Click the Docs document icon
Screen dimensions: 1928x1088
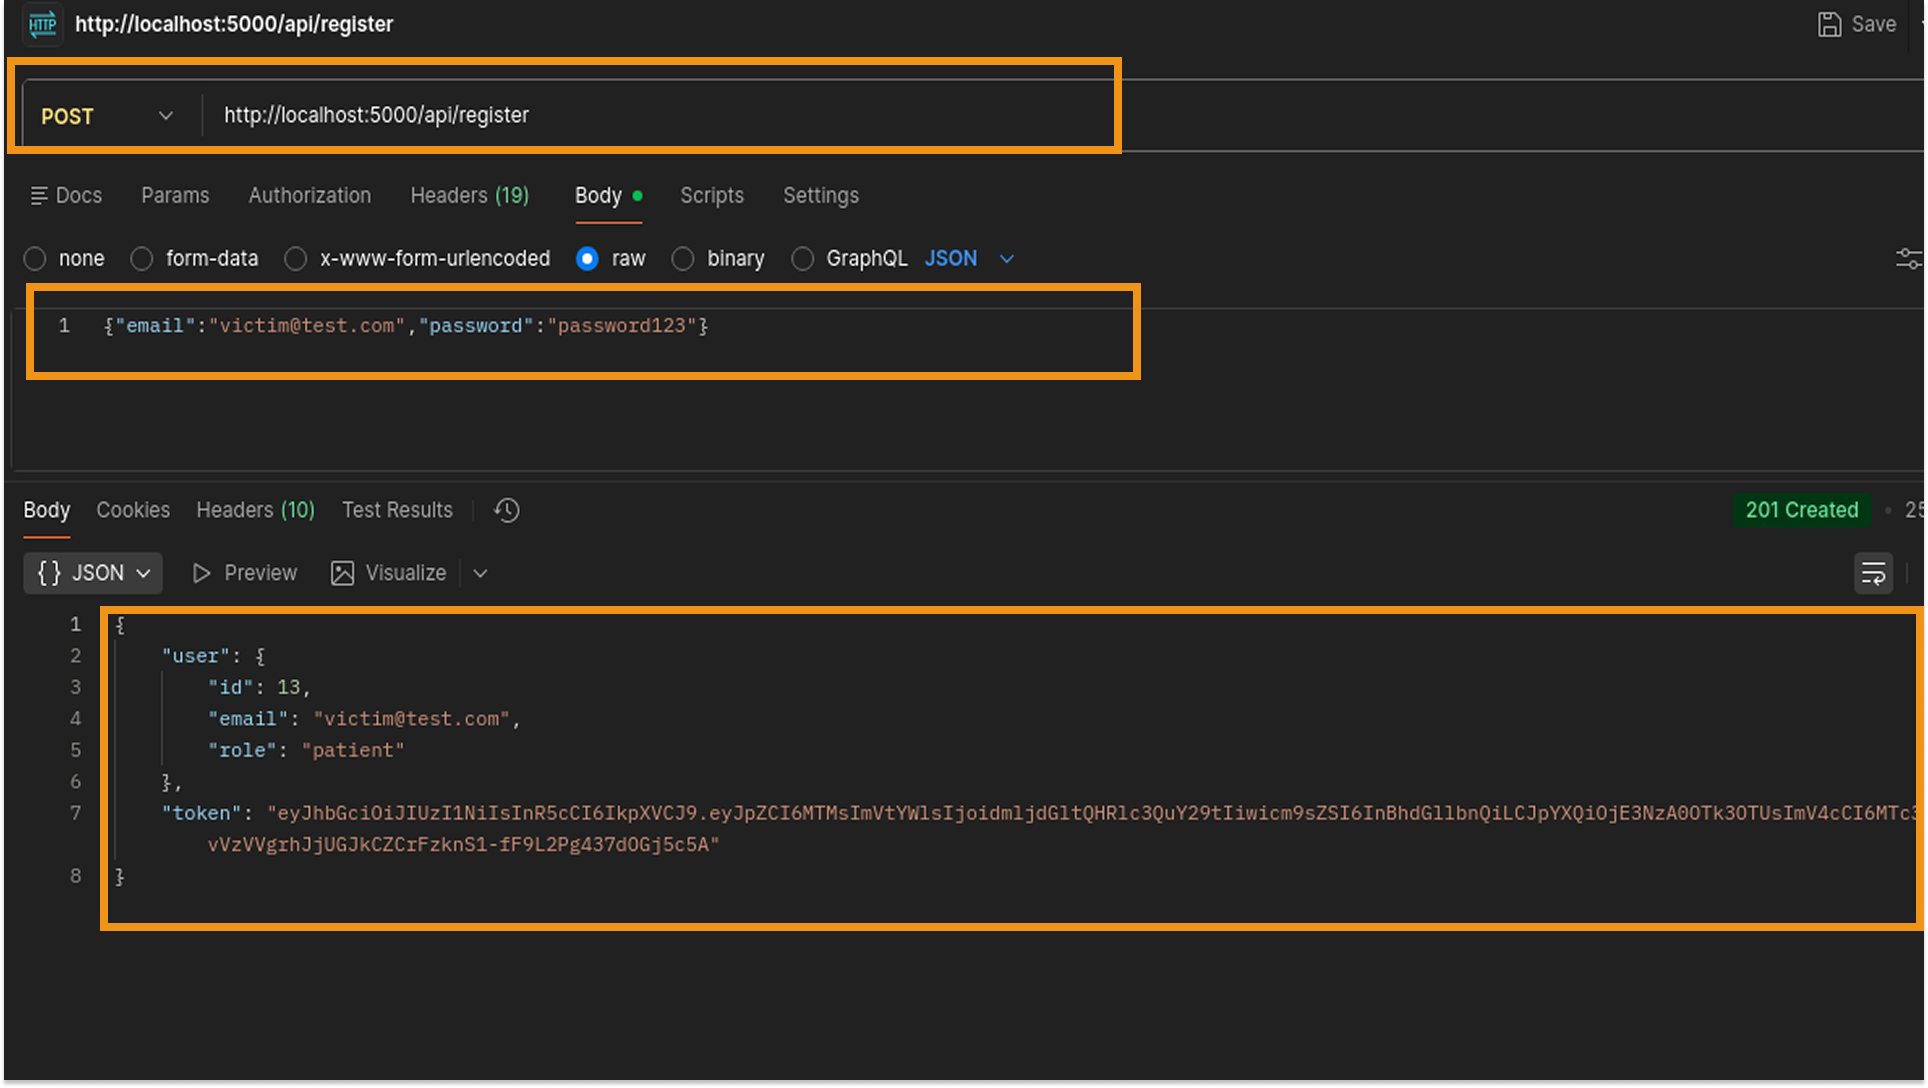[39, 196]
